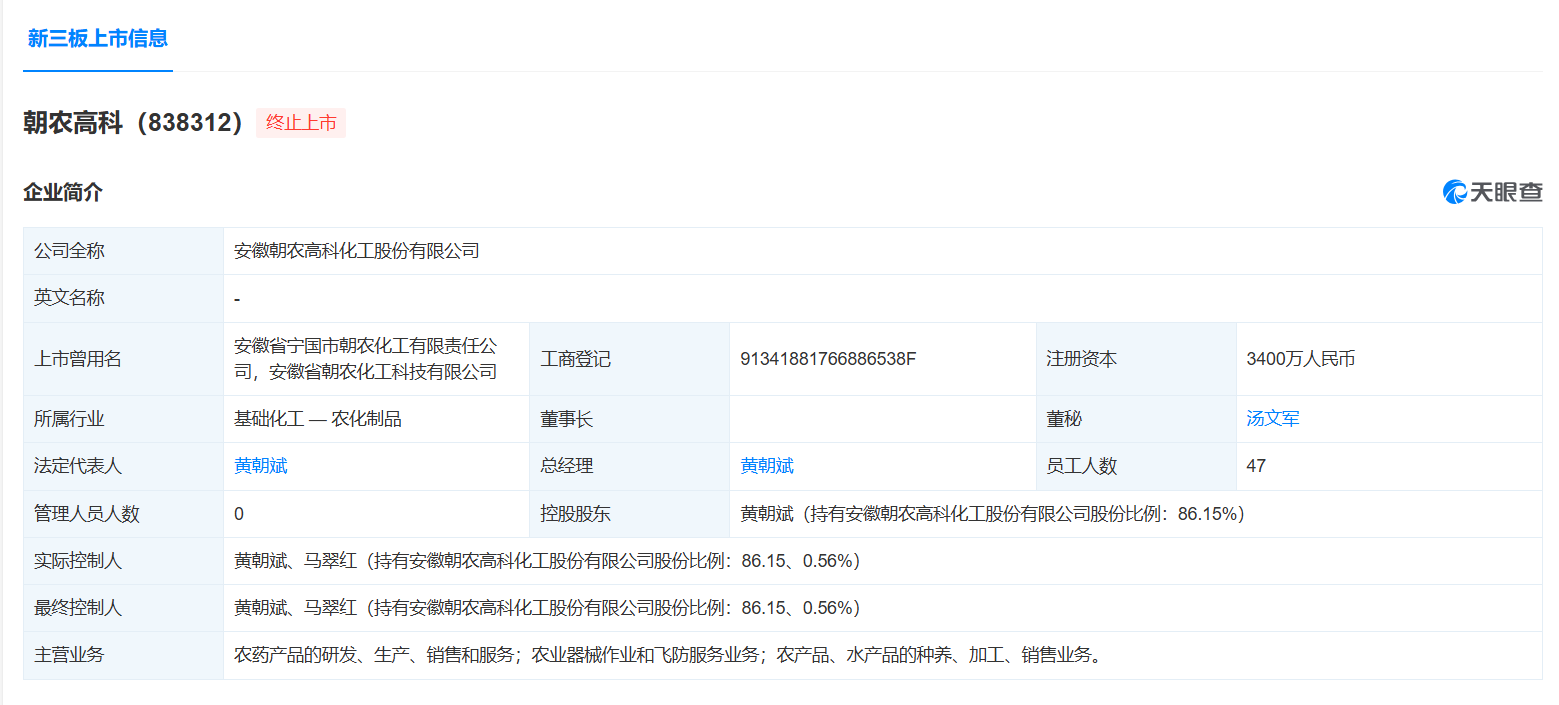Click the 所属行业 label cell
Screen dimensions: 1559x705
(123, 419)
